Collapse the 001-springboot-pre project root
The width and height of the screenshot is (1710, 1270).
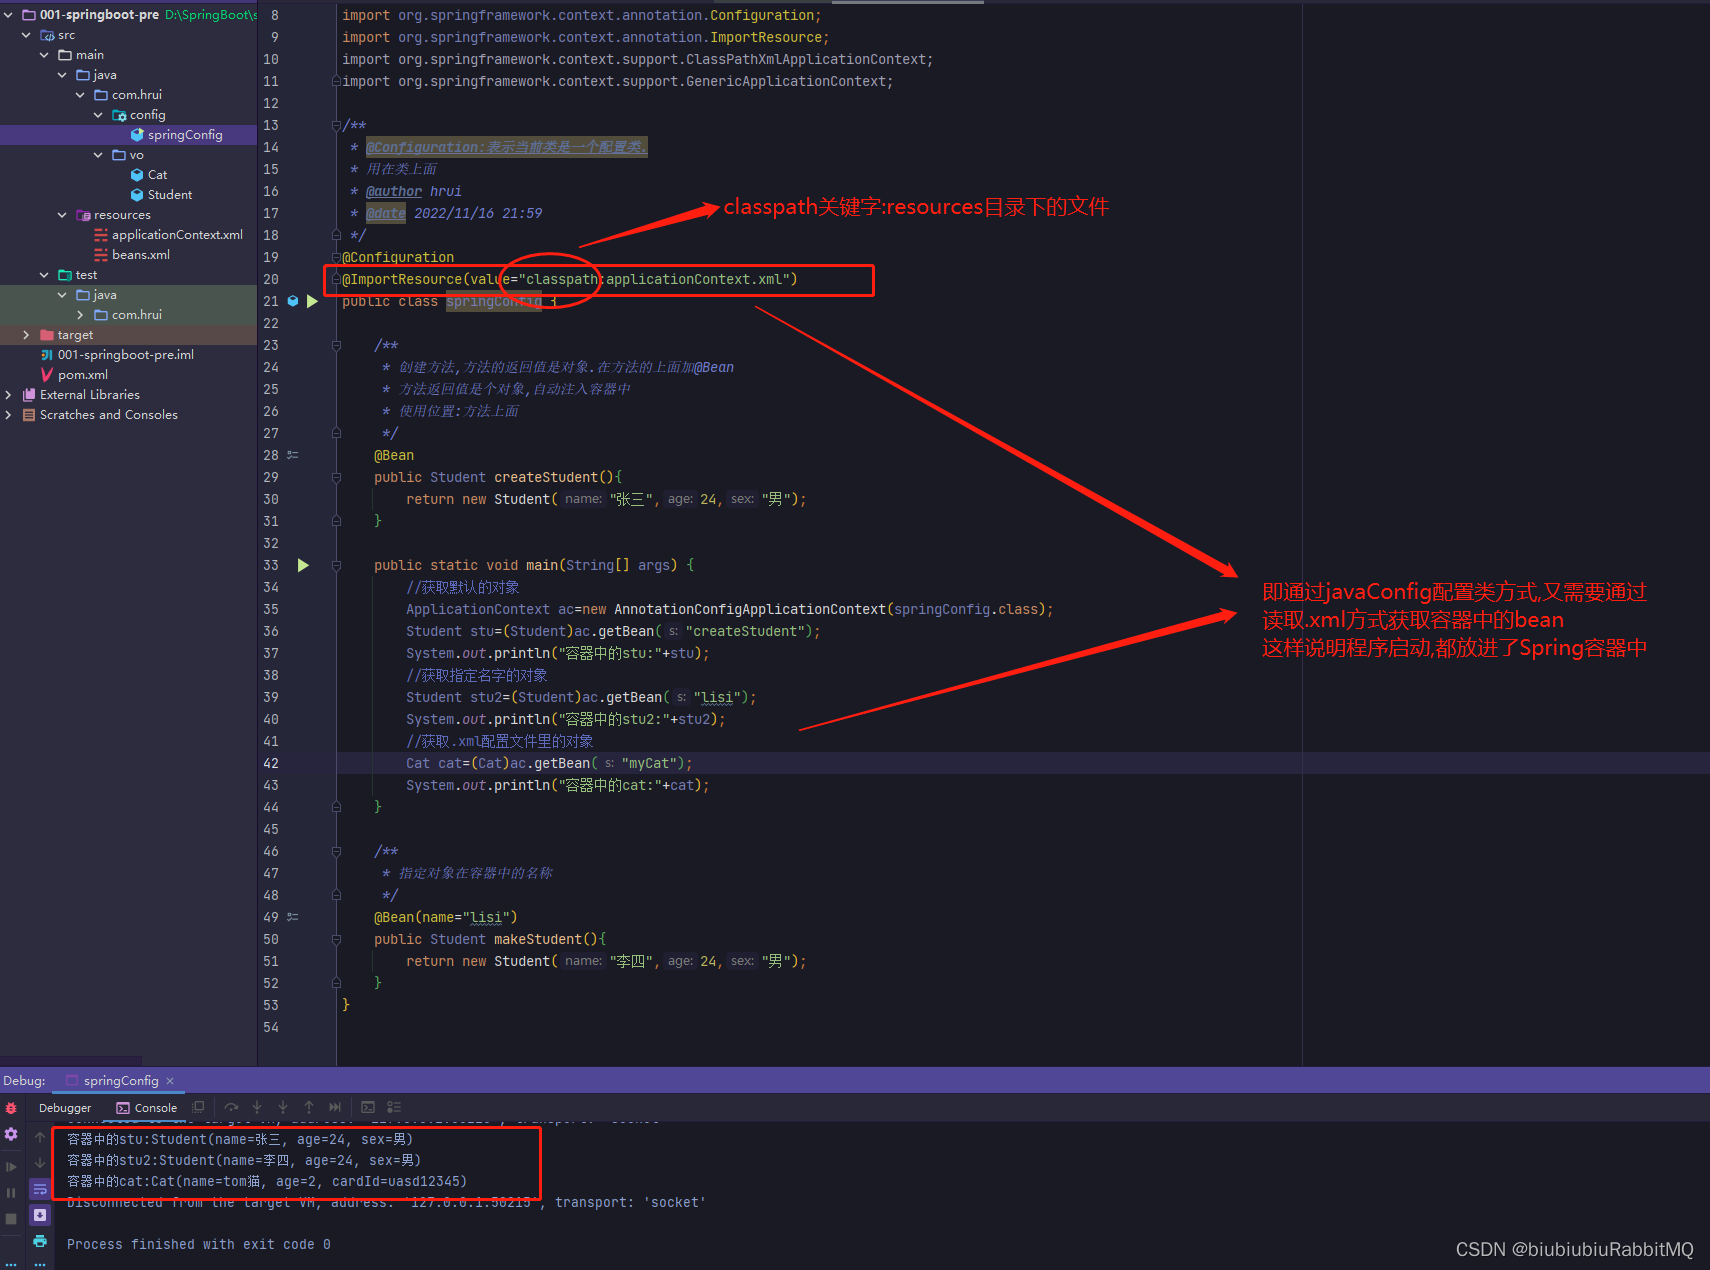(8, 15)
